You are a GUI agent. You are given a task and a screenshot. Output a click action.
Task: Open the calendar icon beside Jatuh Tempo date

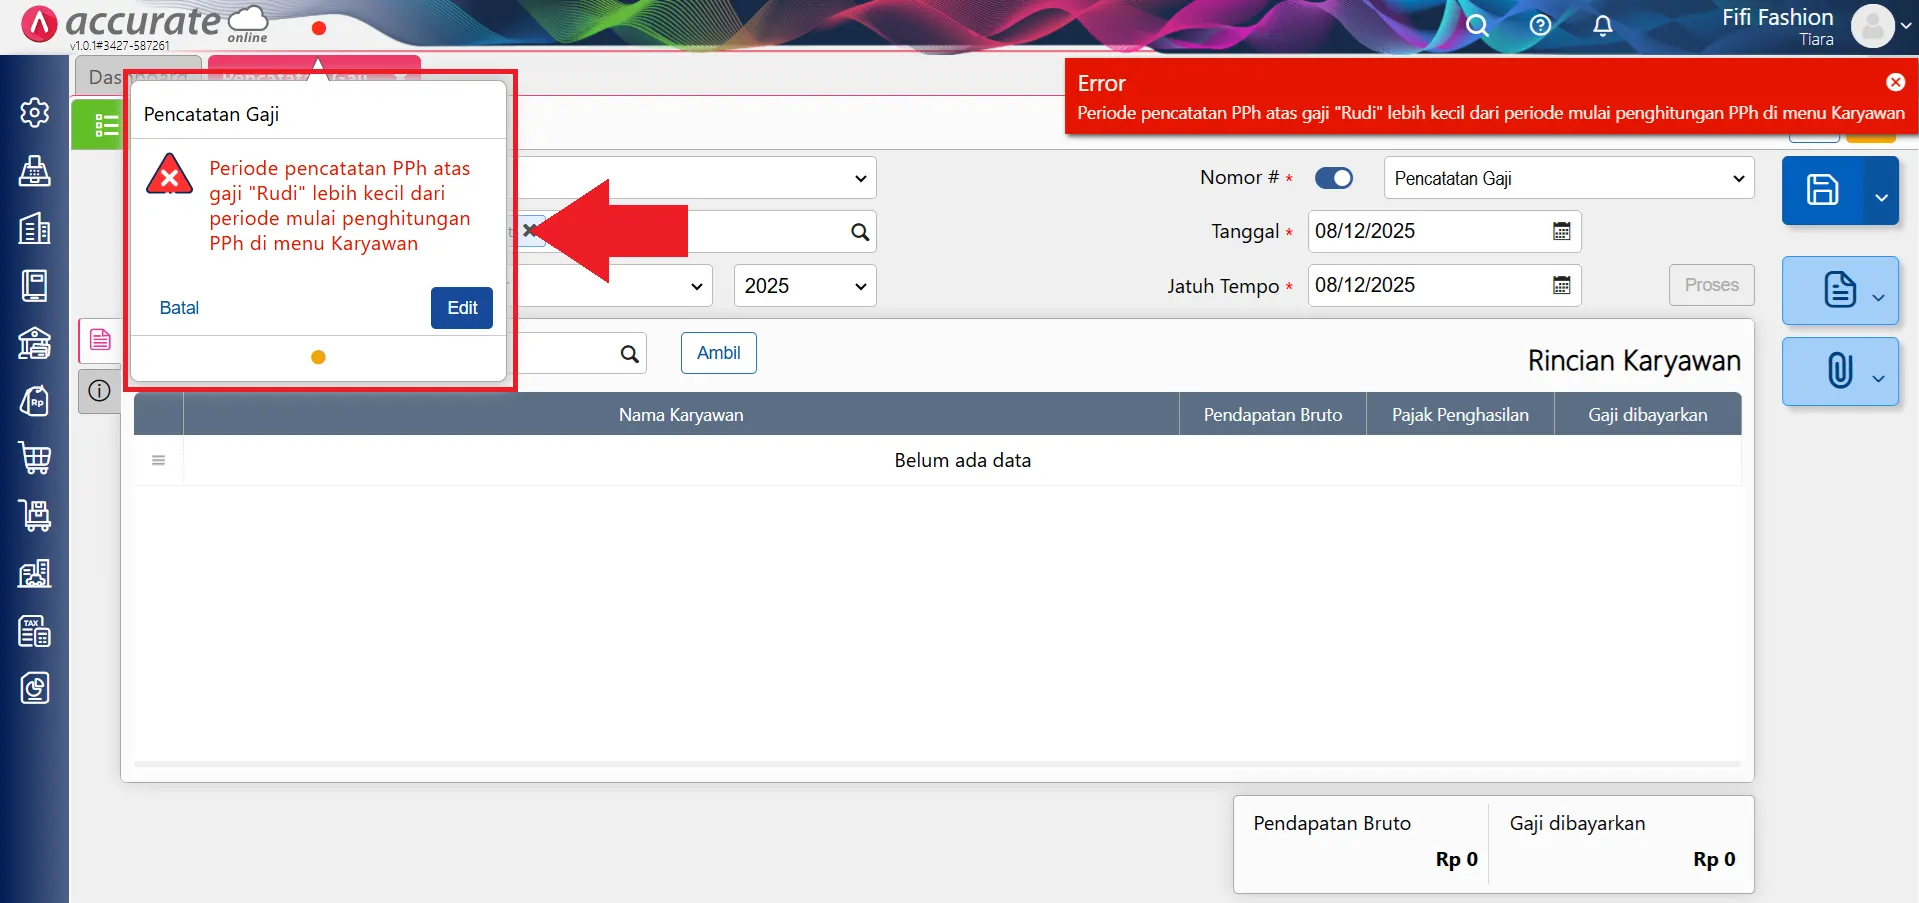[1562, 285]
